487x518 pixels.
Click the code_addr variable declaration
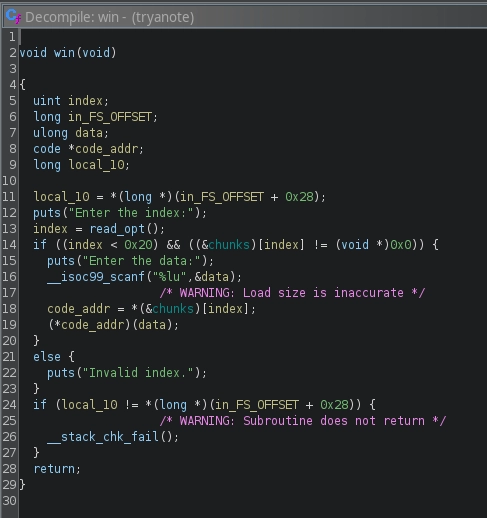click(x=106, y=149)
